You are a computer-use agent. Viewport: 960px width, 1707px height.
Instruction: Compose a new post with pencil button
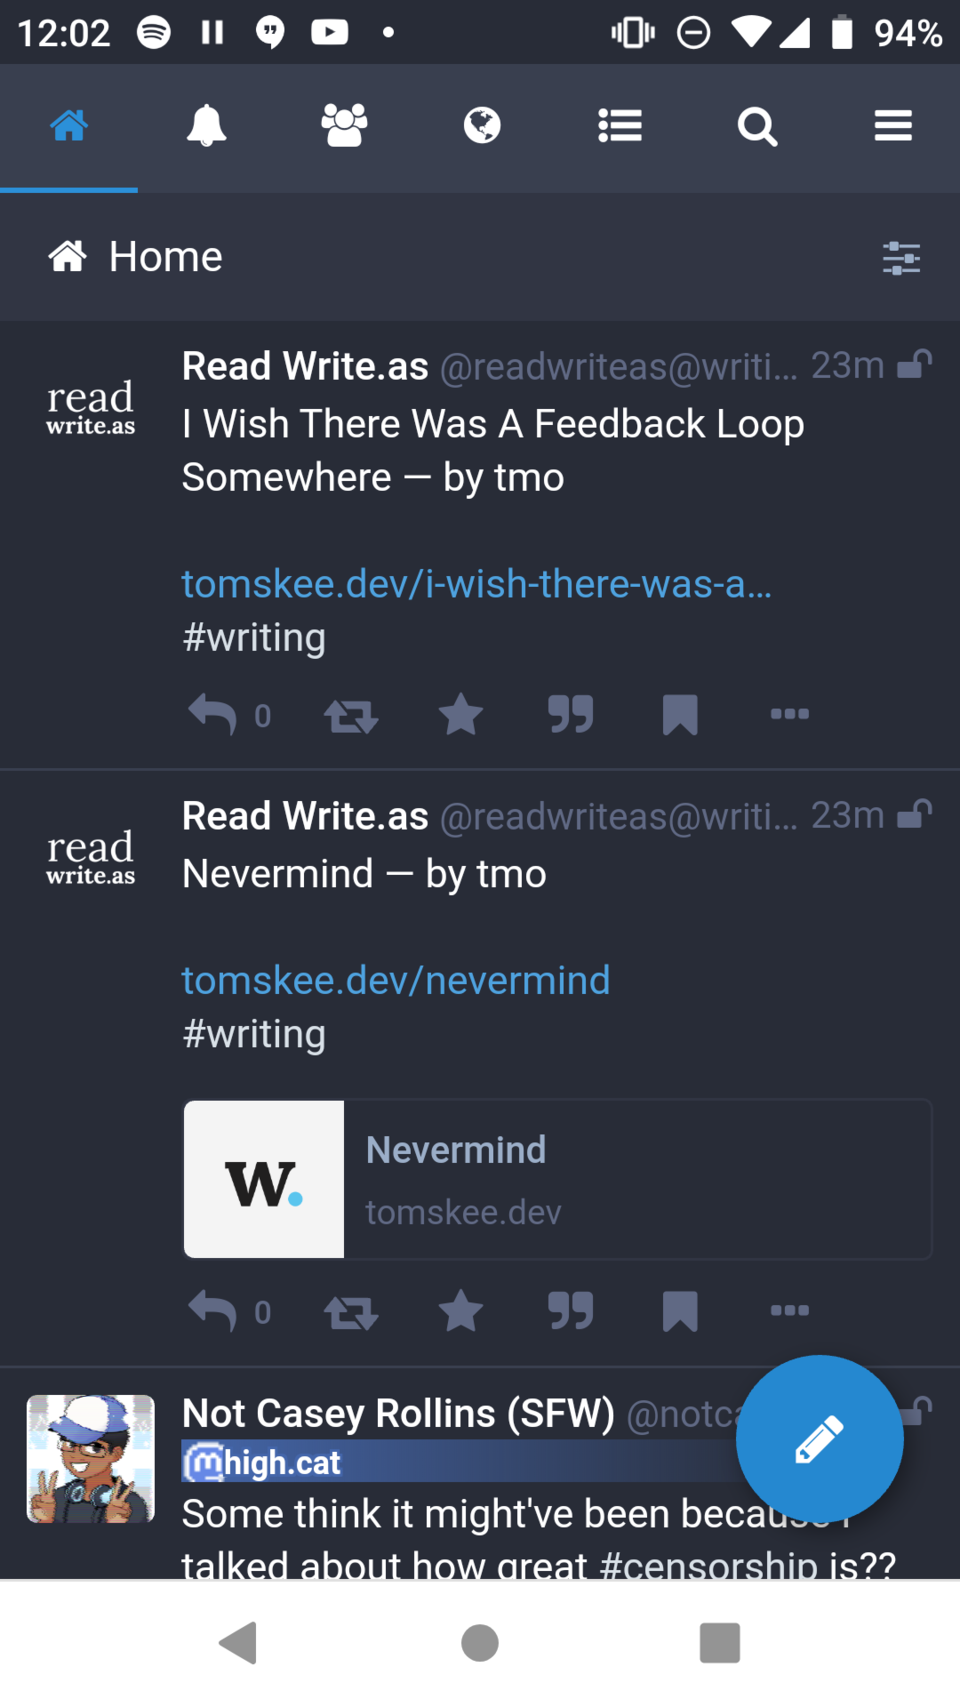[x=819, y=1439]
